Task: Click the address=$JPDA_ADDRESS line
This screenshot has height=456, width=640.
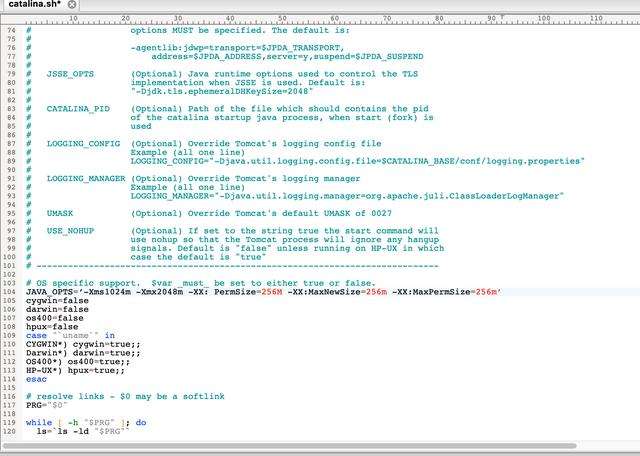Action: (287, 56)
